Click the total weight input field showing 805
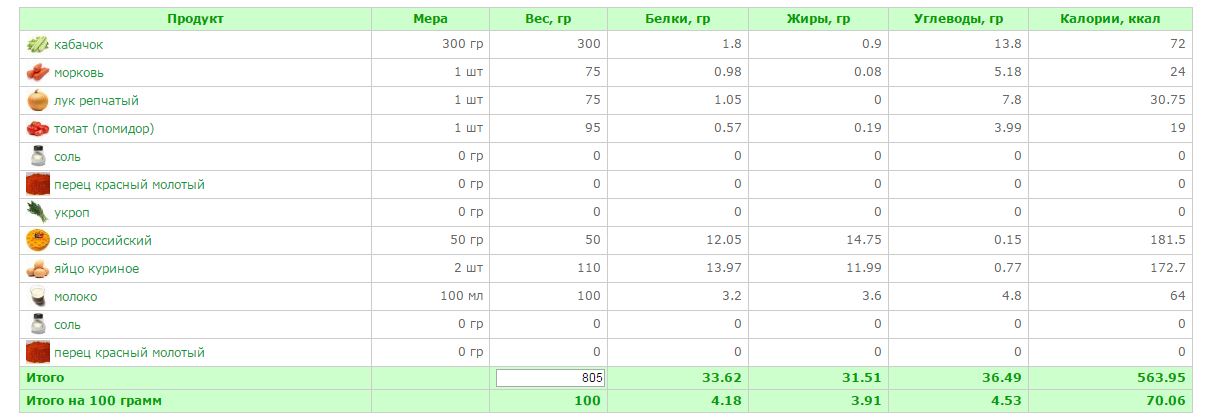1207x420 pixels. tap(551, 378)
